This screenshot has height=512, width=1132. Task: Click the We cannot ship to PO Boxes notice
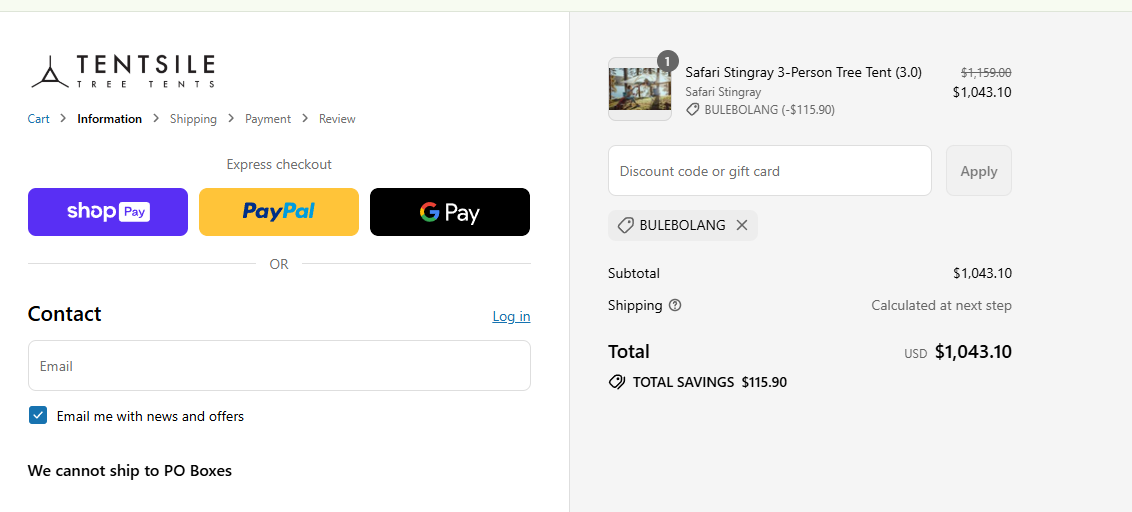(x=130, y=471)
